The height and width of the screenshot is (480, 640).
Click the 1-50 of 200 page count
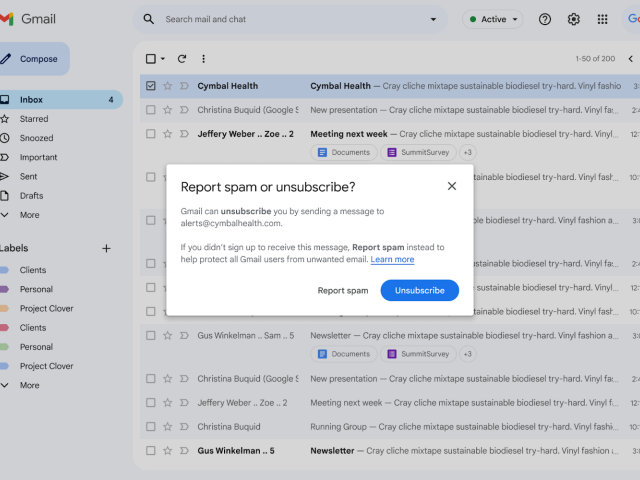point(595,59)
